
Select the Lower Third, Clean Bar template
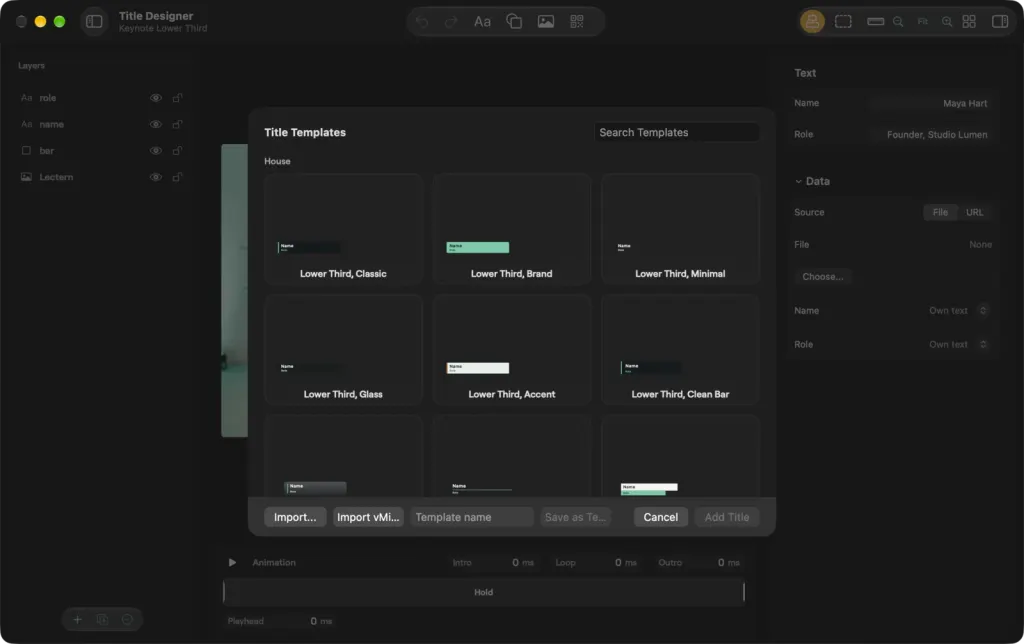(x=680, y=350)
